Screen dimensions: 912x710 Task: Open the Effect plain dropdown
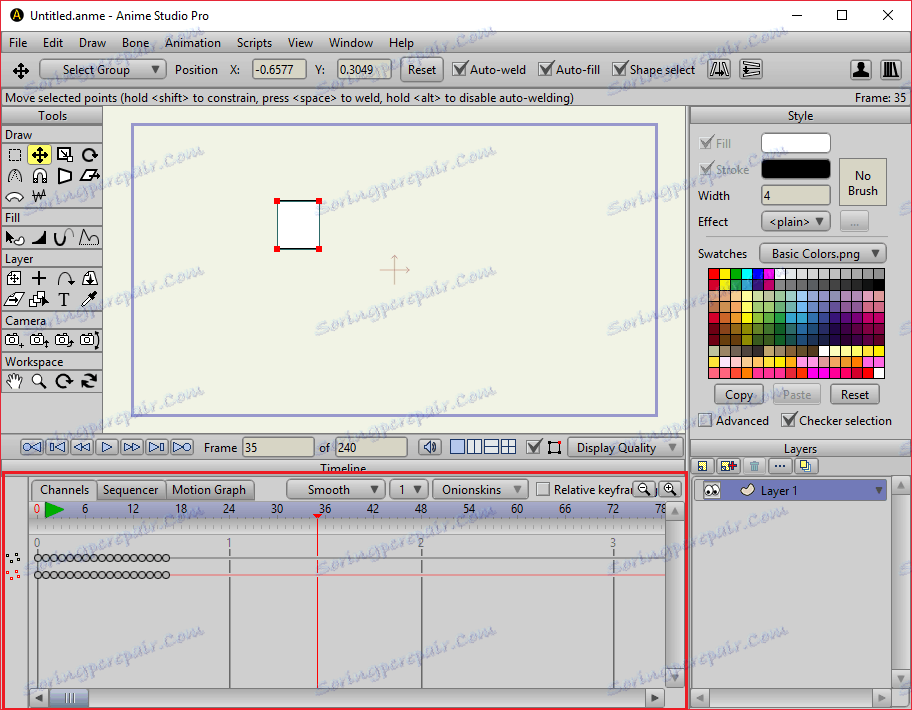point(796,222)
